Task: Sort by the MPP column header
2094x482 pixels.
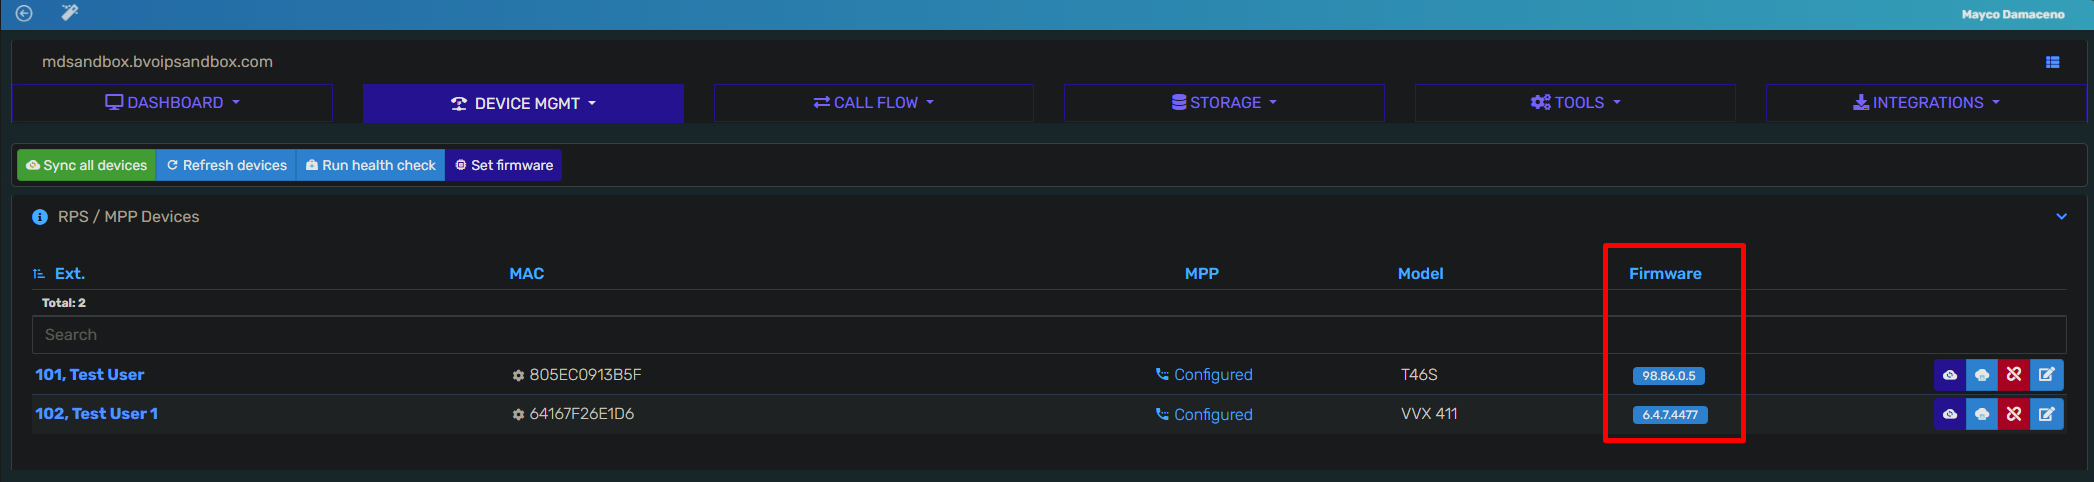Action: point(1202,274)
